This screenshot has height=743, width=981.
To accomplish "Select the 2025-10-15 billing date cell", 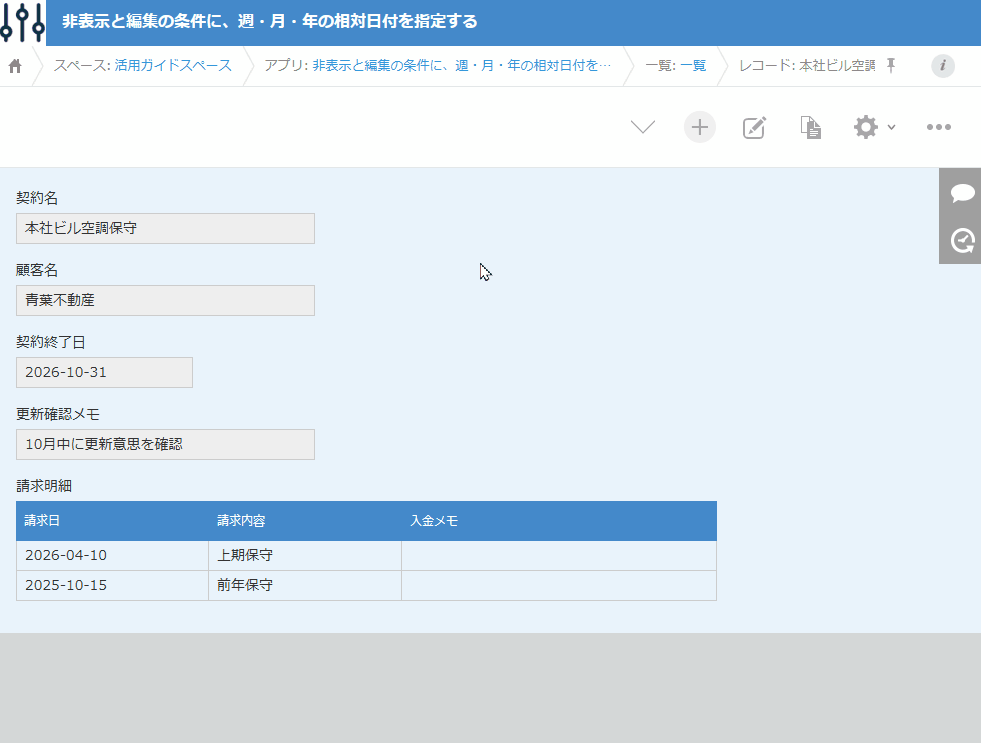I will (113, 585).
